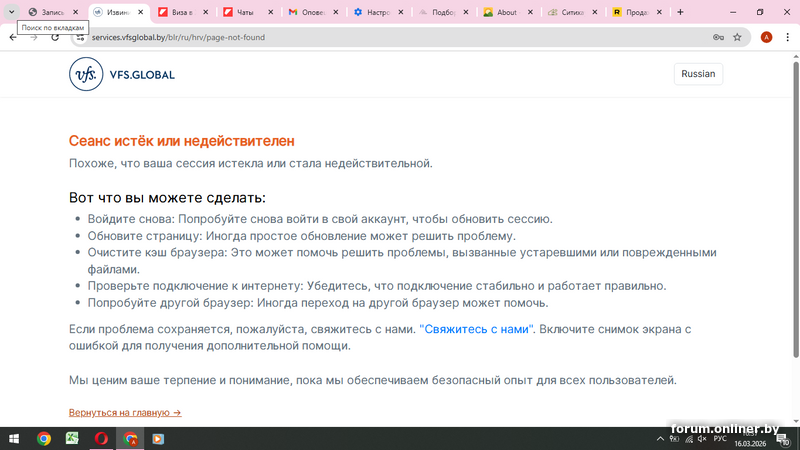Open a new browser tab
Viewport: 800px width, 450px height.
680,12
